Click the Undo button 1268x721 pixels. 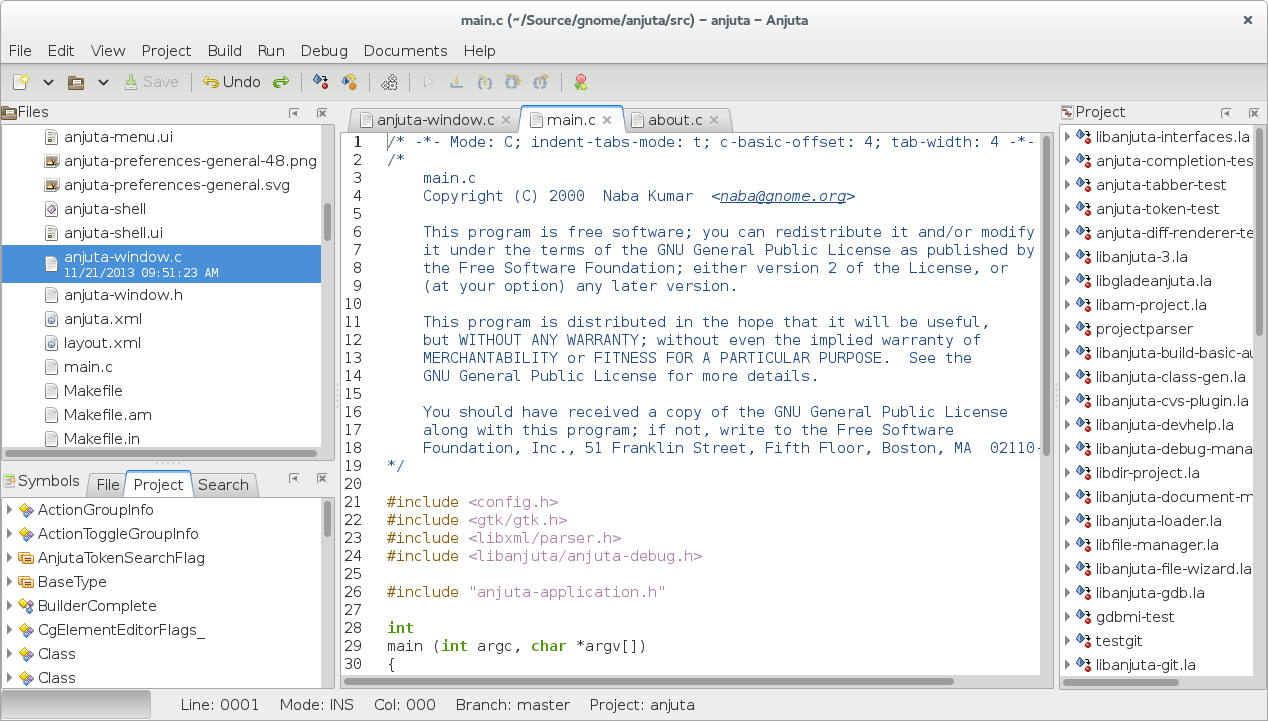click(x=232, y=82)
